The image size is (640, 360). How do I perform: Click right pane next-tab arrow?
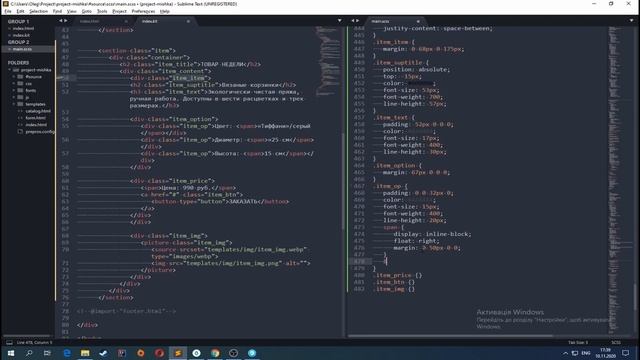coord(358,21)
